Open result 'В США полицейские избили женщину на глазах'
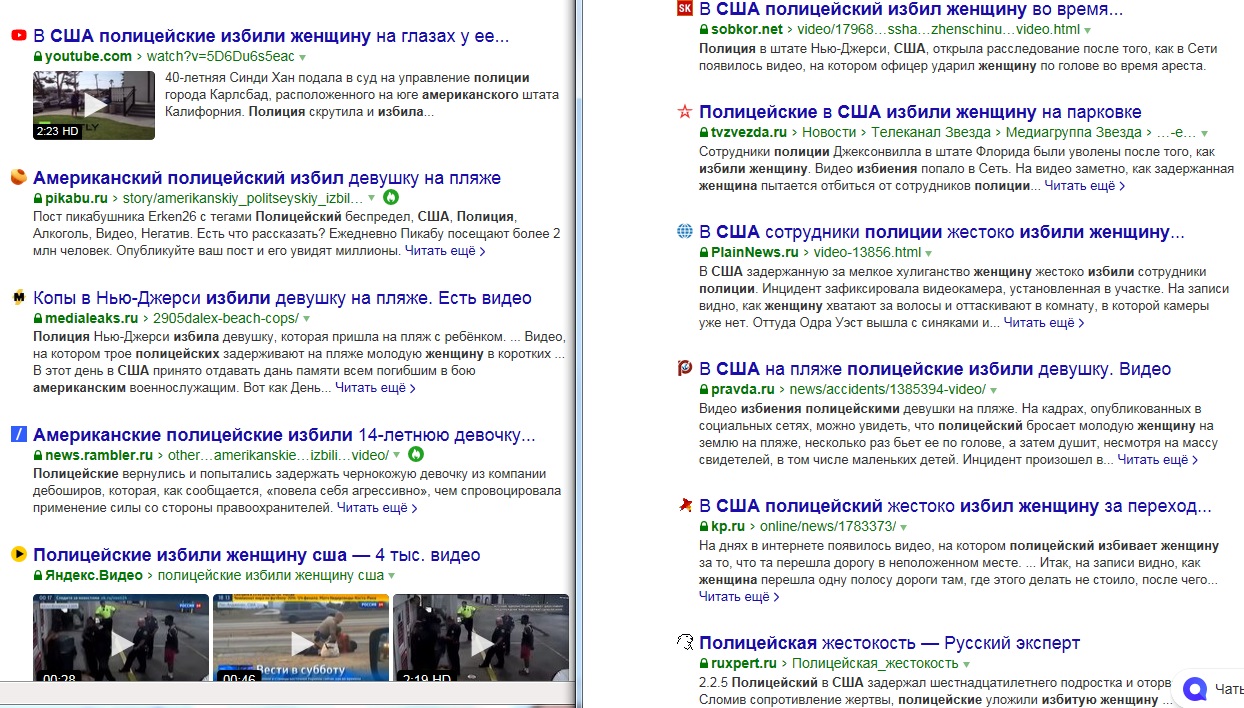The height and width of the screenshot is (708, 1244). coord(271,37)
